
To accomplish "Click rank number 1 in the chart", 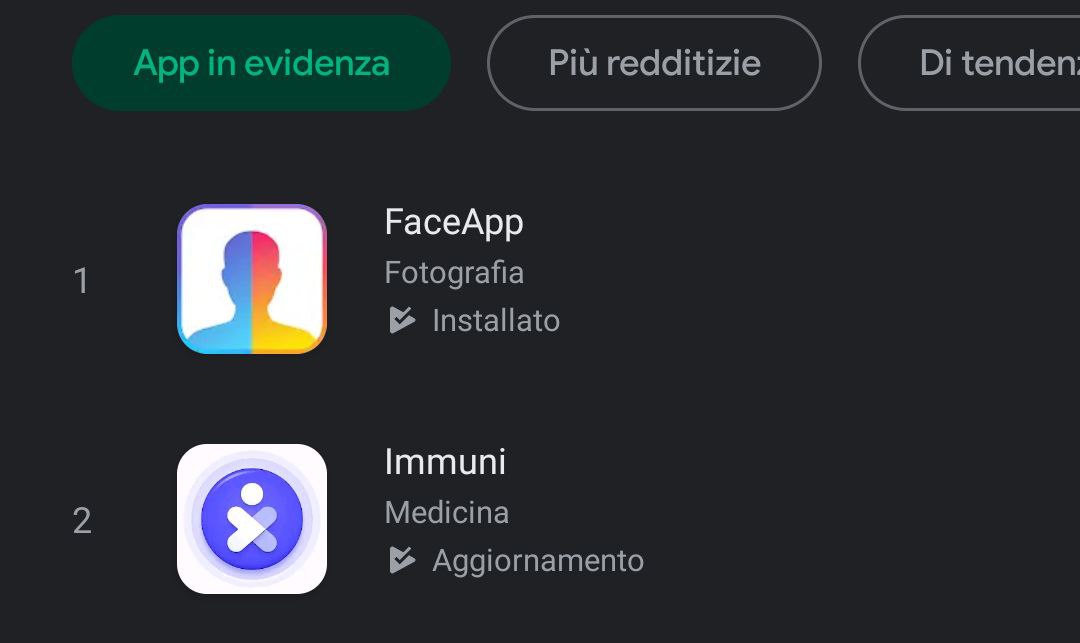I will click(x=82, y=281).
